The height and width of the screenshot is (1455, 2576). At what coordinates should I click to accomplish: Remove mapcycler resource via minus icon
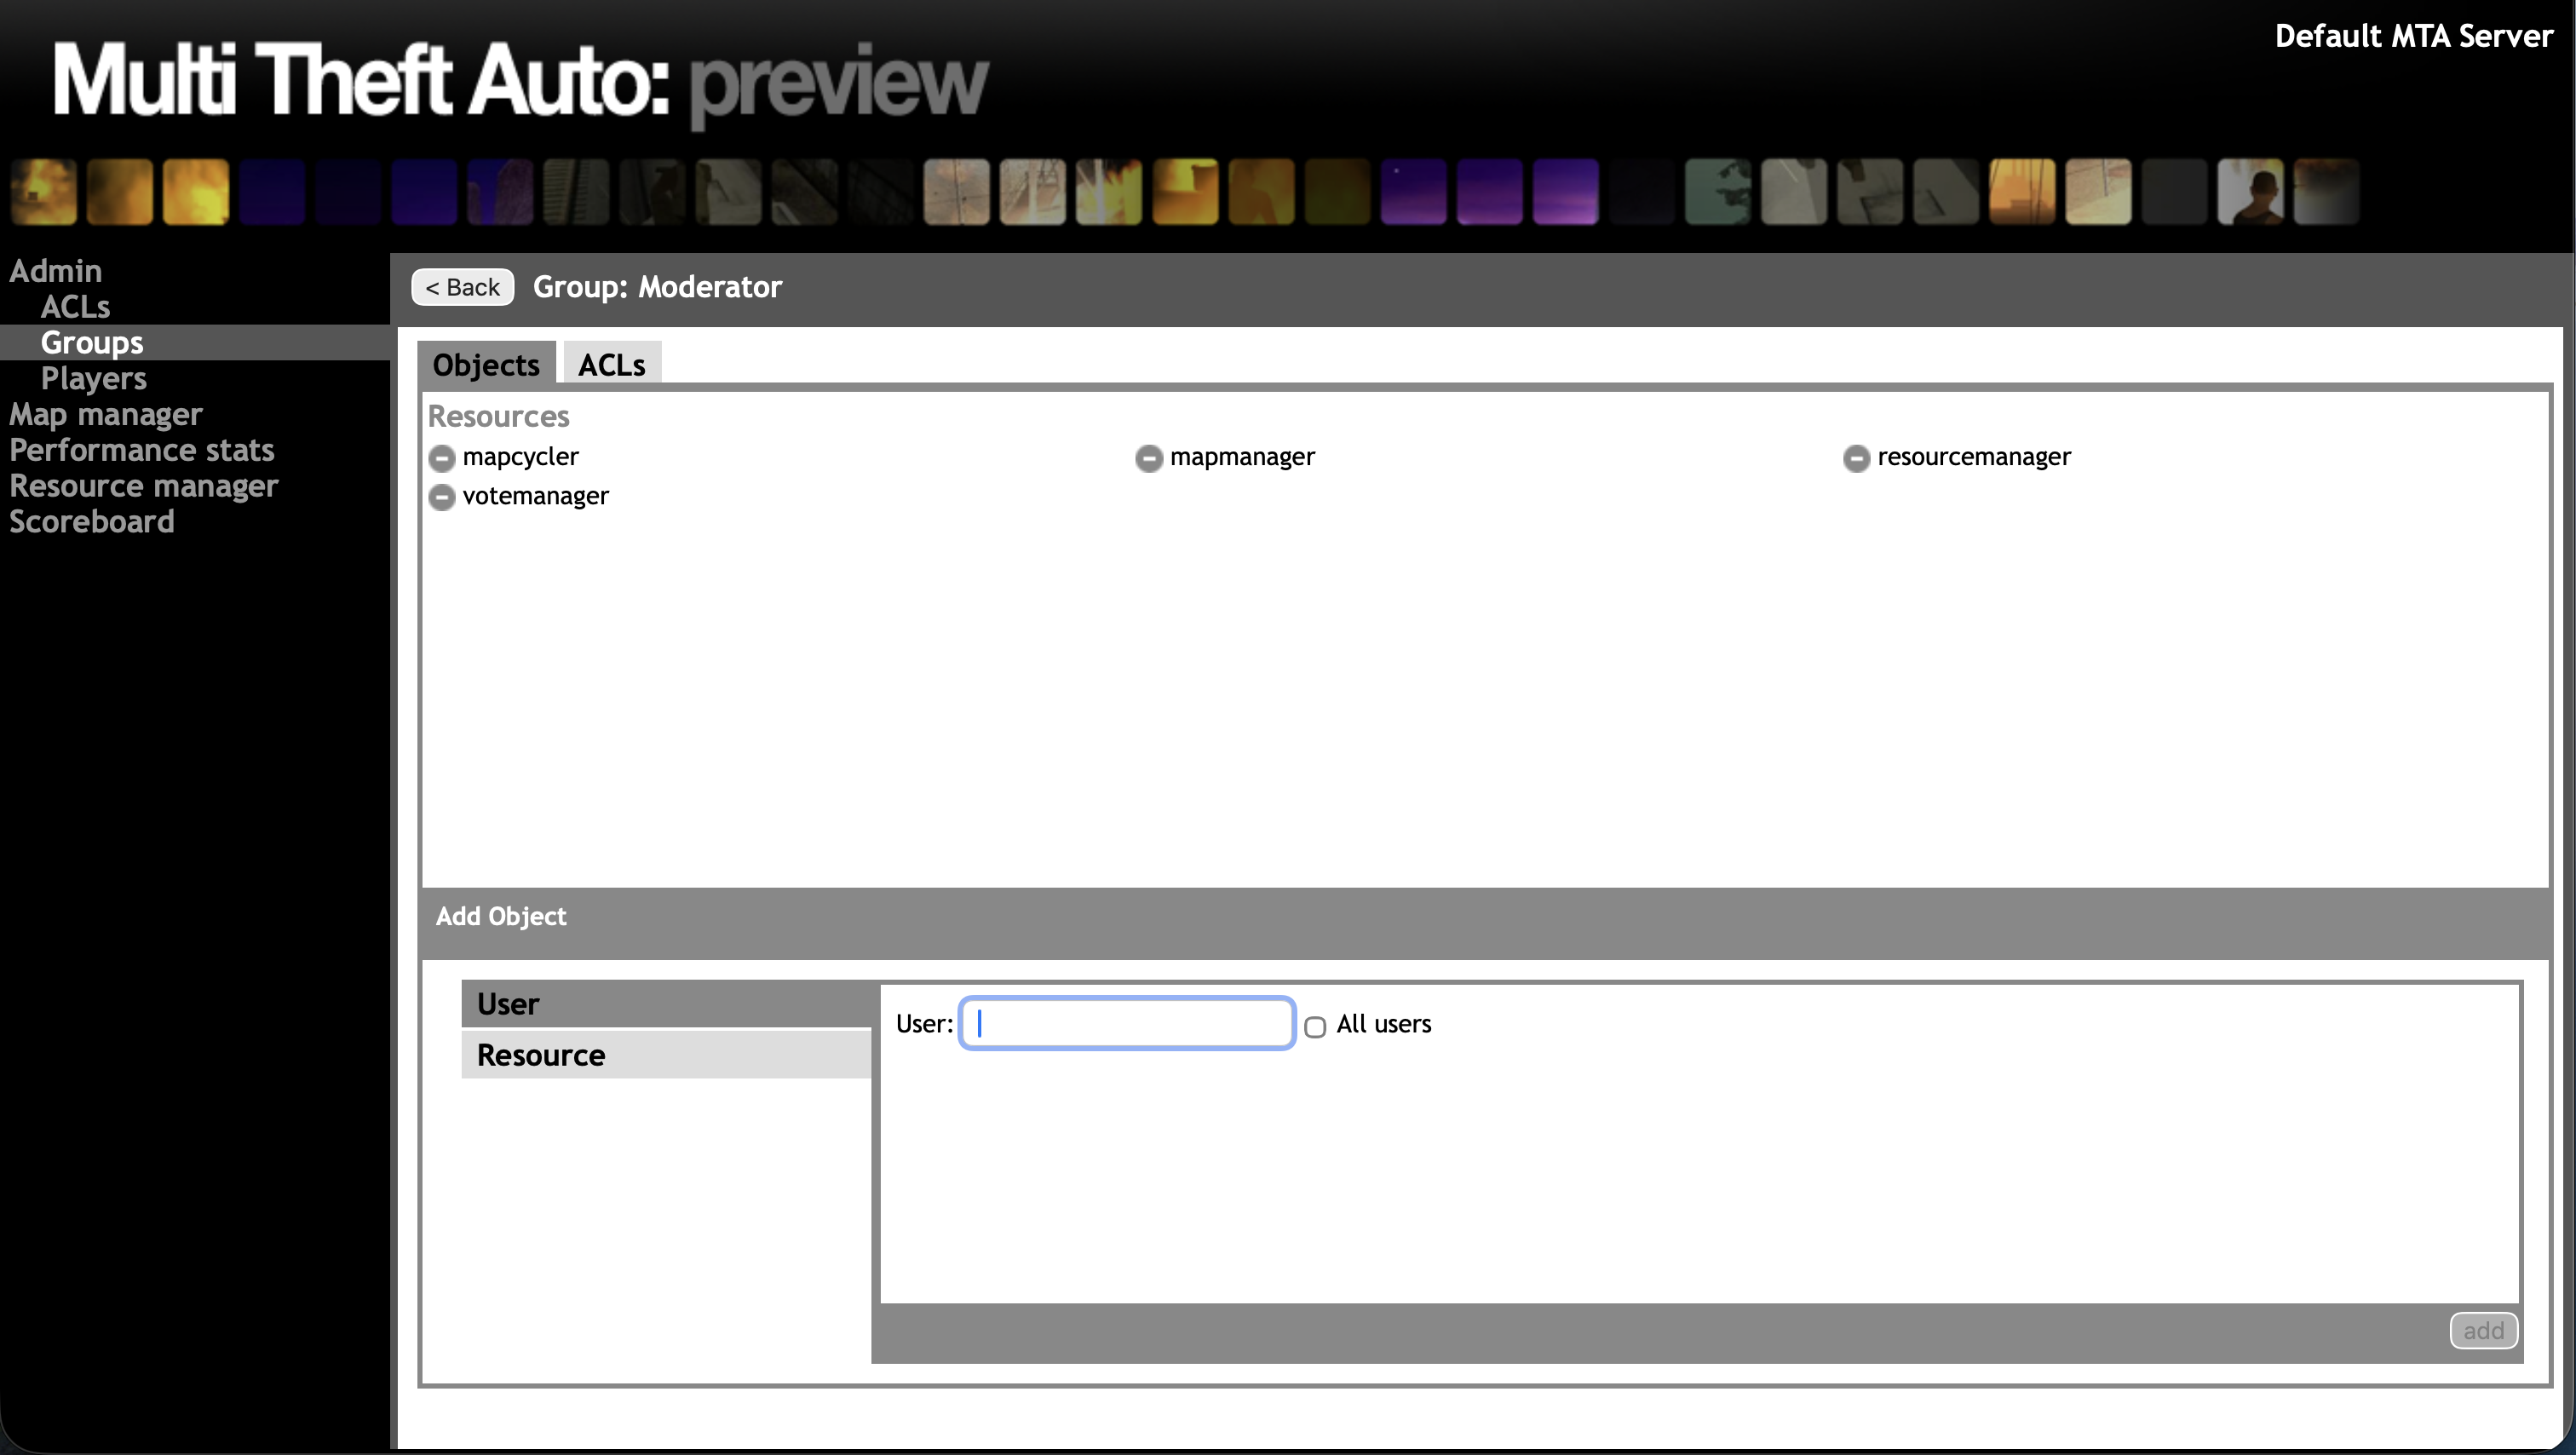(441, 458)
